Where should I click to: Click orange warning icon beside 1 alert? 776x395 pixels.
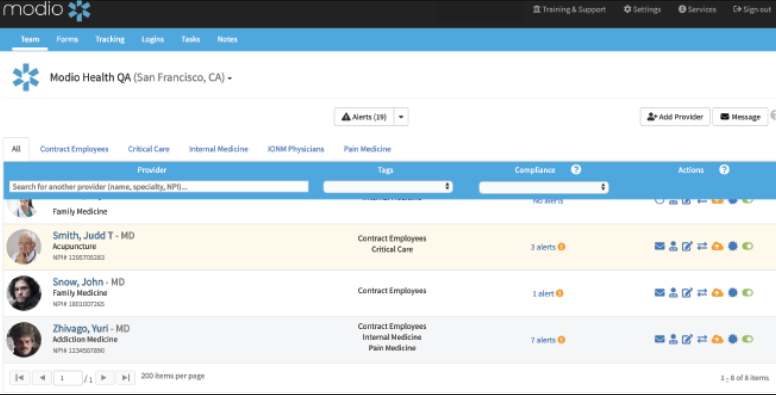[560, 293]
